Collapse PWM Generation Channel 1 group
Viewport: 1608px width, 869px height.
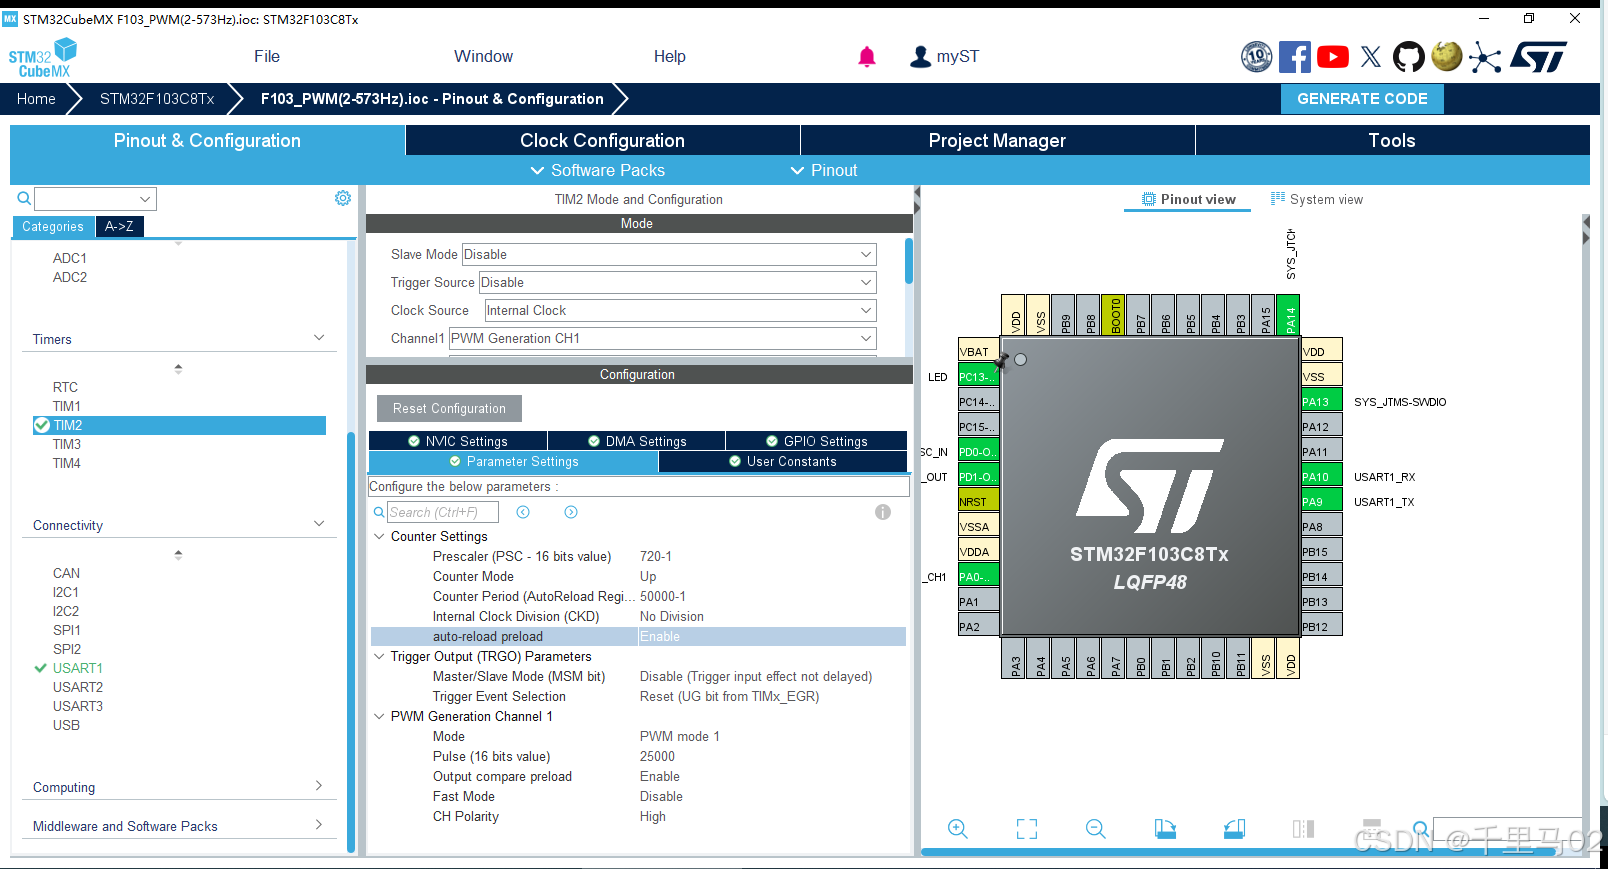click(x=380, y=716)
